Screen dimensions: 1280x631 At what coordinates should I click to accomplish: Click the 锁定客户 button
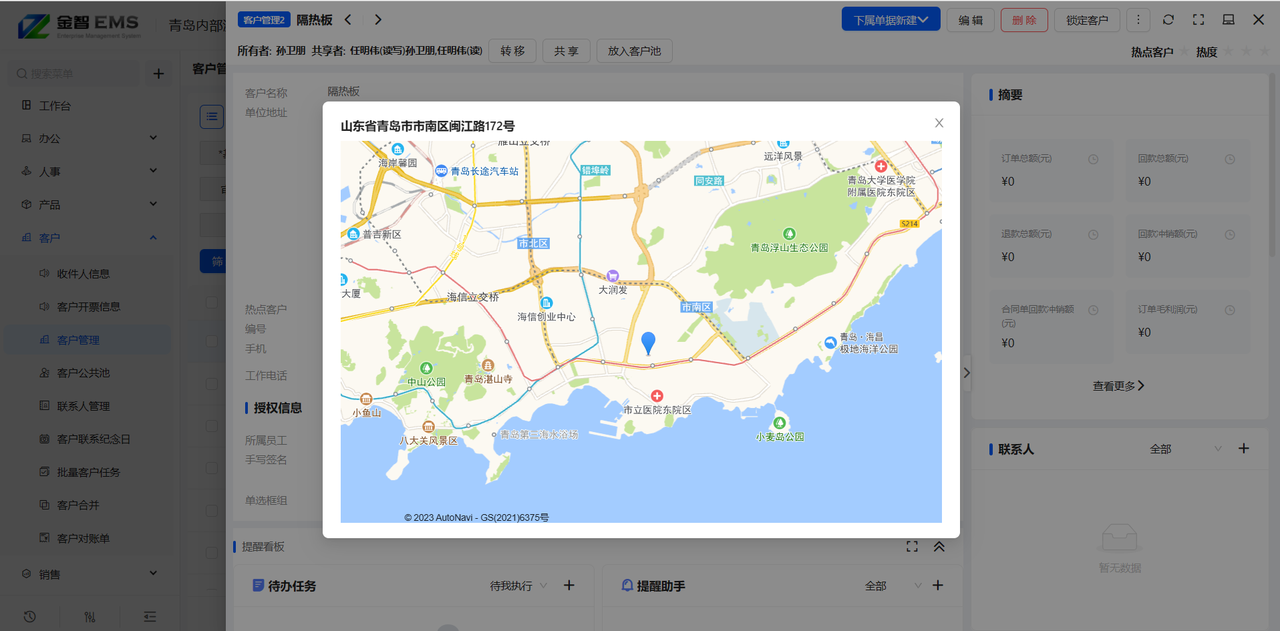[x=1087, y=20]
